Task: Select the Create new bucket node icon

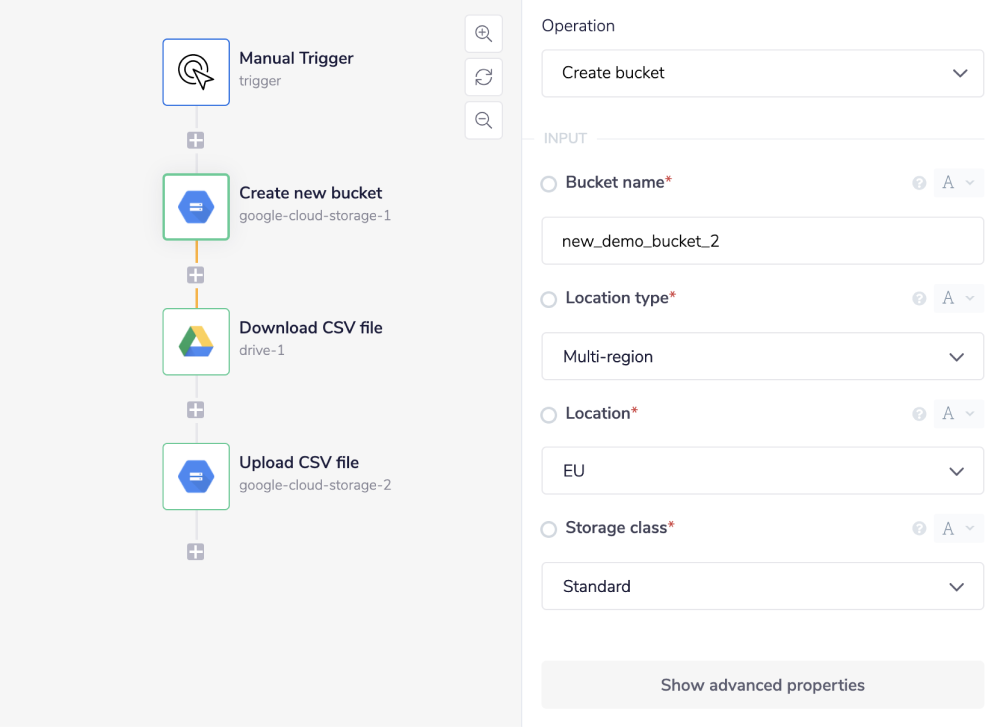Action: click(196, 207)
